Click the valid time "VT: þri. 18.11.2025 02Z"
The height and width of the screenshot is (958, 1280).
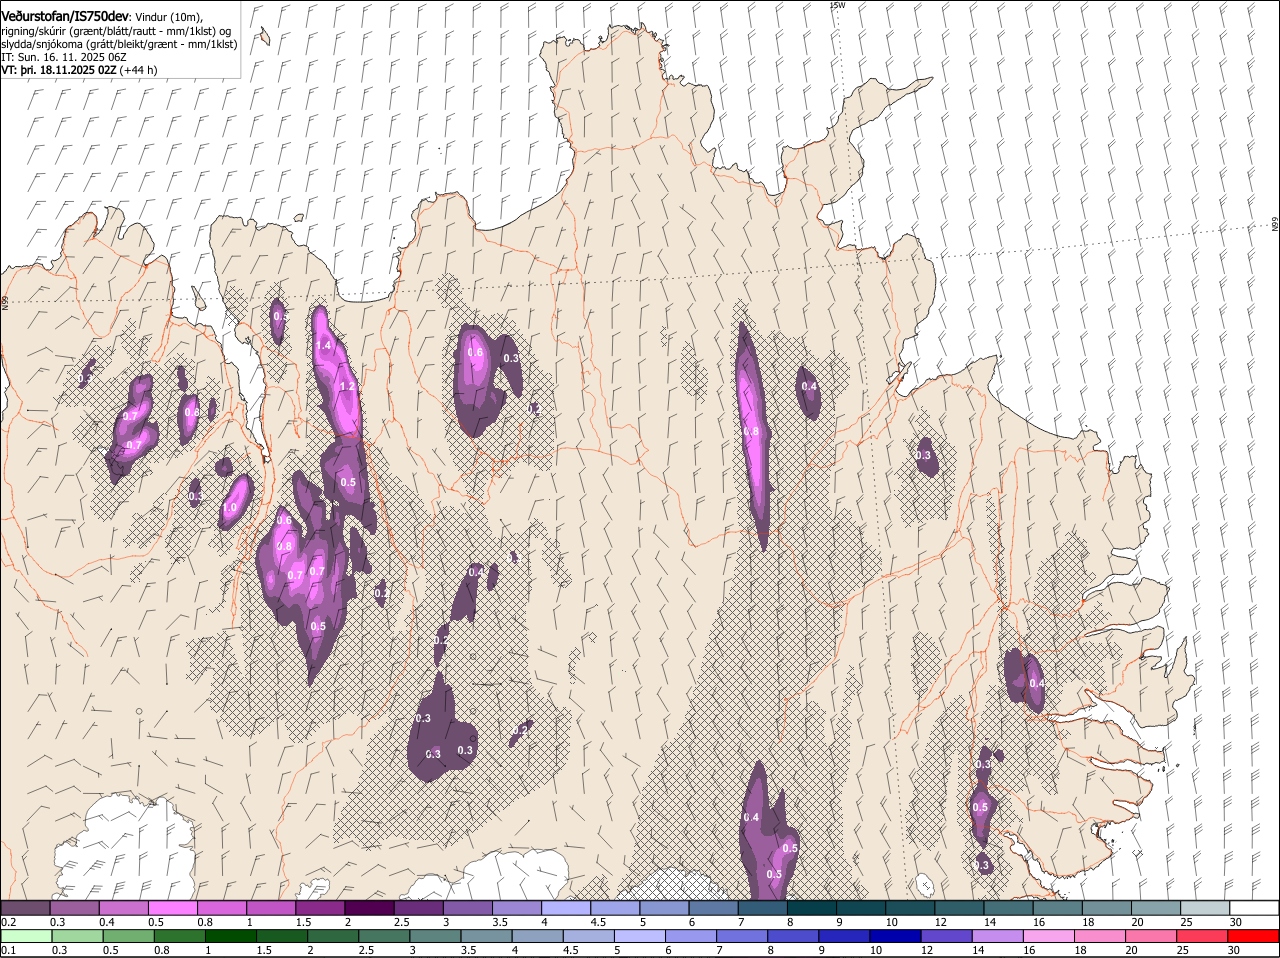[58, 70]
